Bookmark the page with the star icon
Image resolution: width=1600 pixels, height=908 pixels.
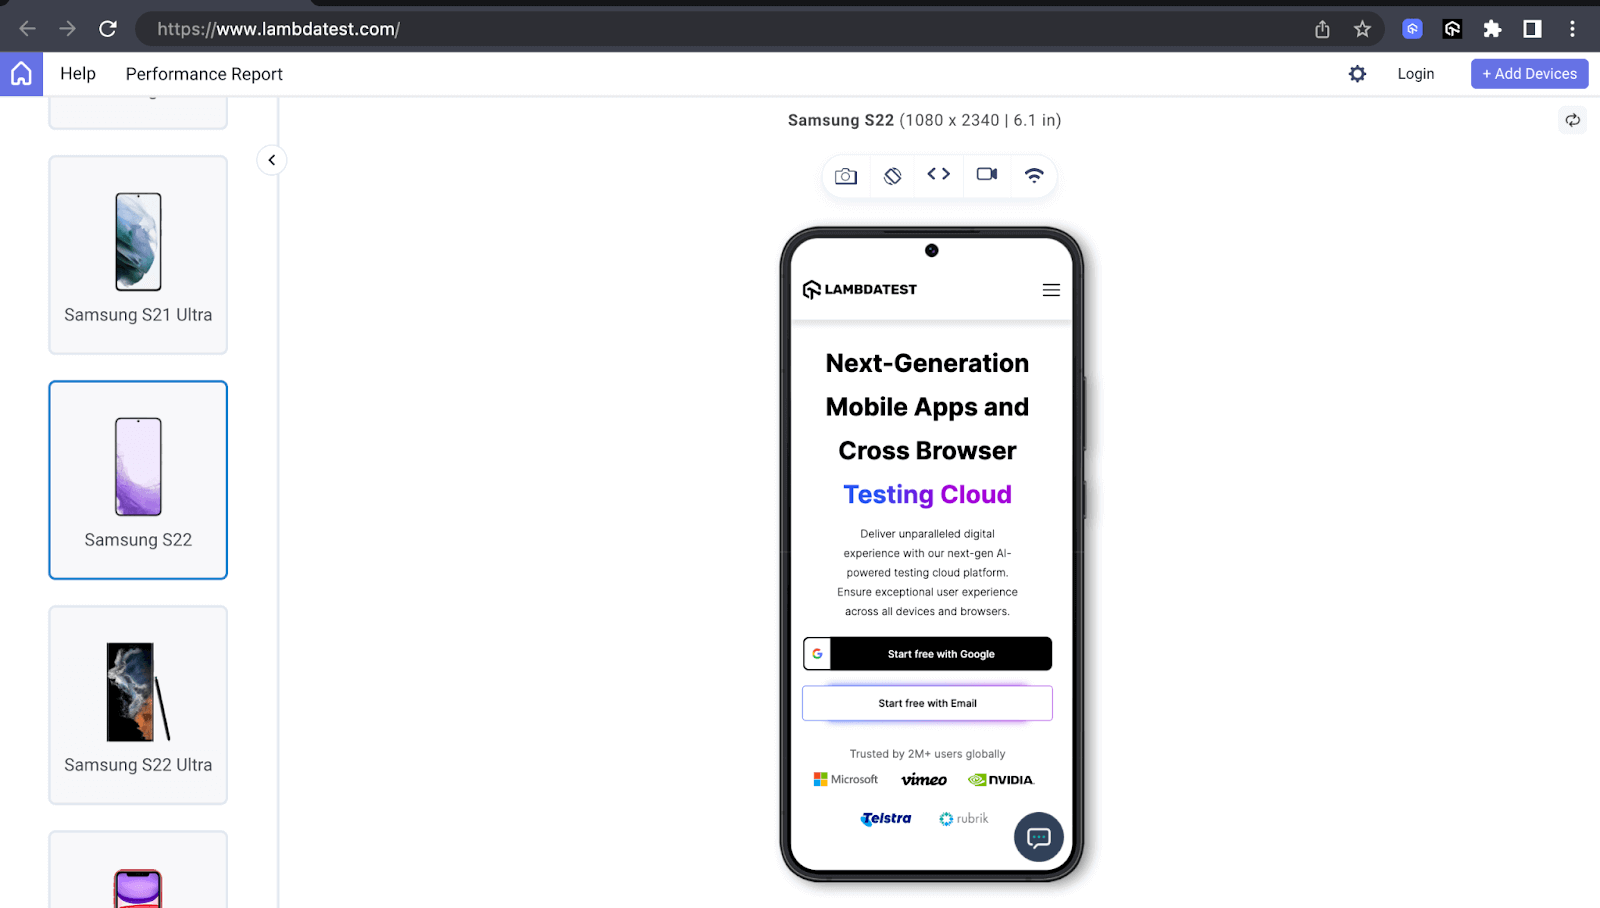click(1362, 29)
